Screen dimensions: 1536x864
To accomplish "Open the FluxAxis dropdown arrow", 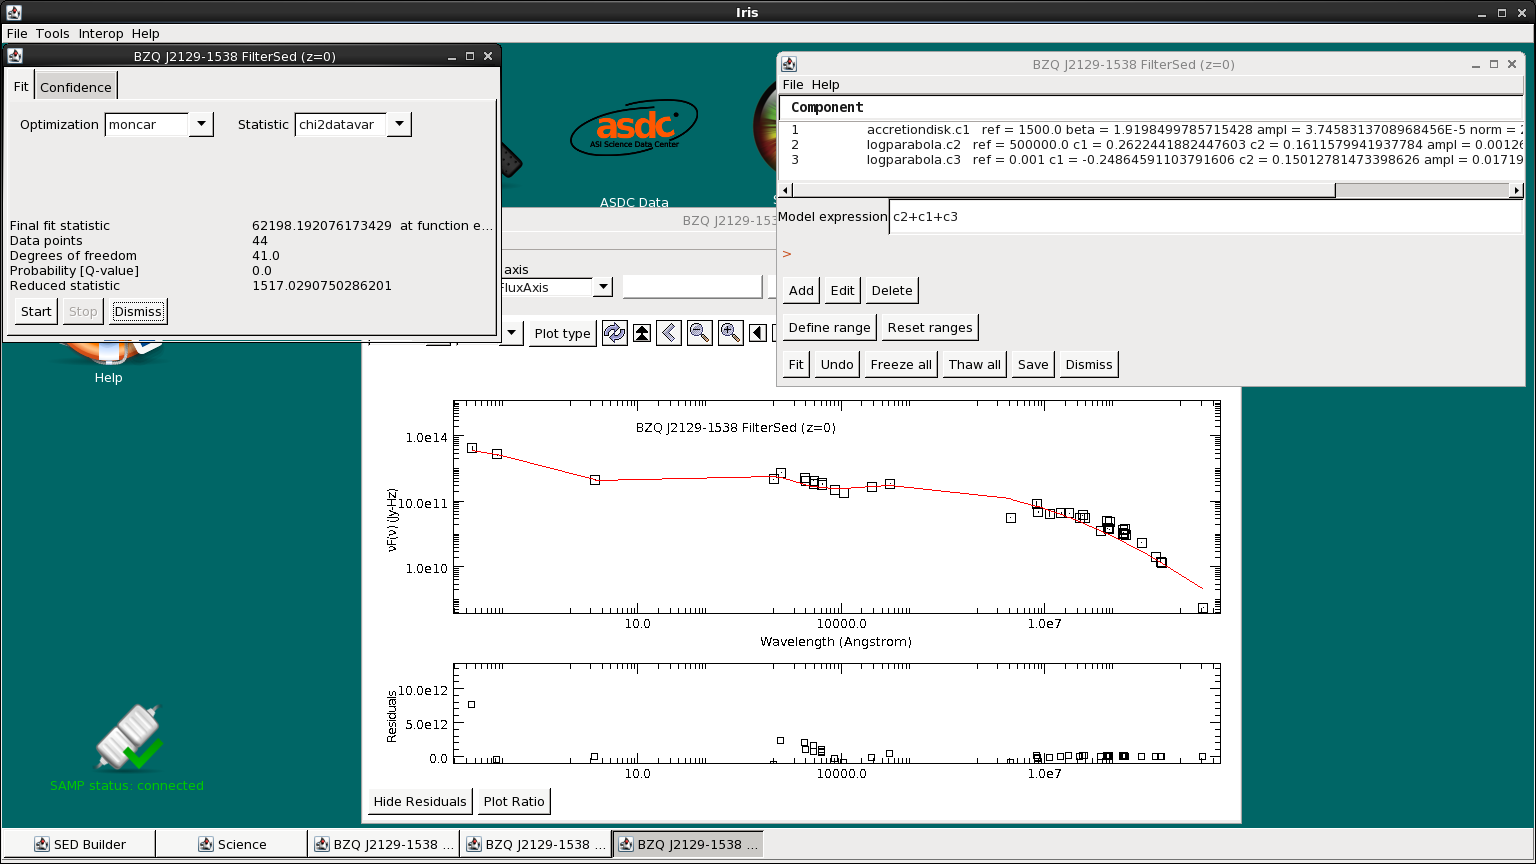I will point(602,287).
